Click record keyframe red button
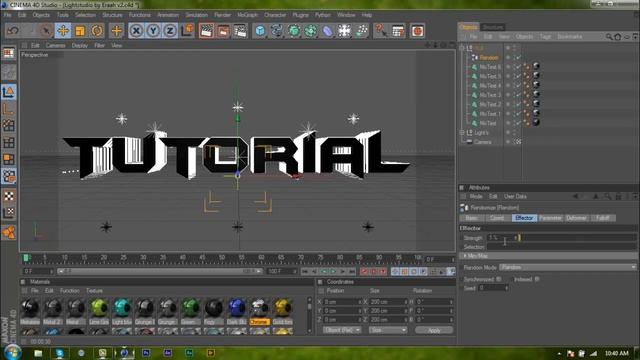The image size is (640, 360). click(x=364, y=271)
